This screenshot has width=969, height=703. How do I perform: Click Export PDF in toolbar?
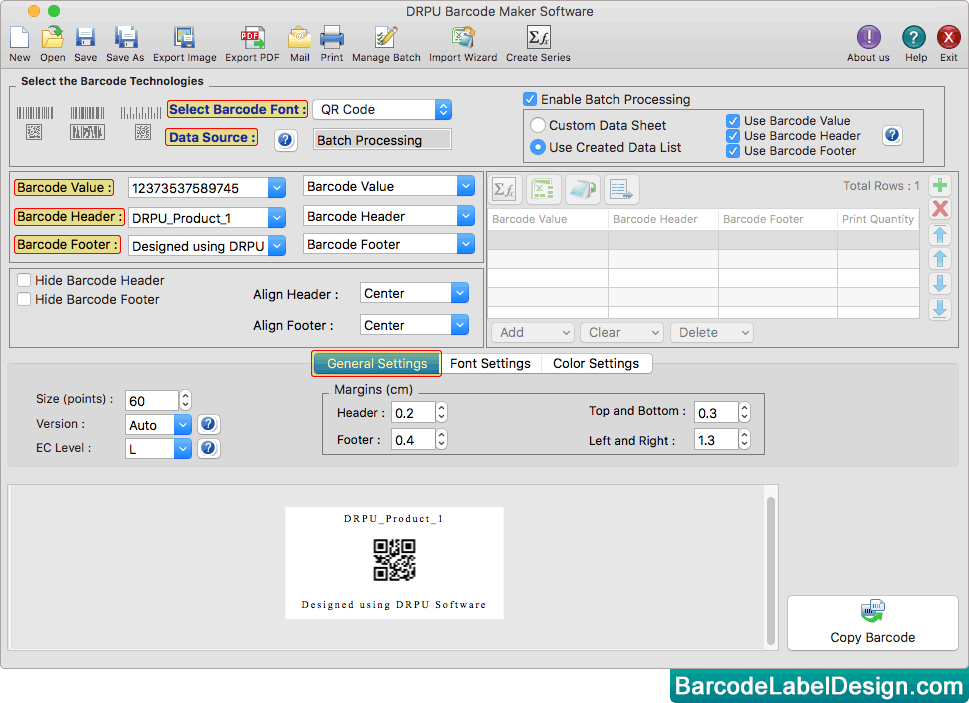(x=252, y=38)
